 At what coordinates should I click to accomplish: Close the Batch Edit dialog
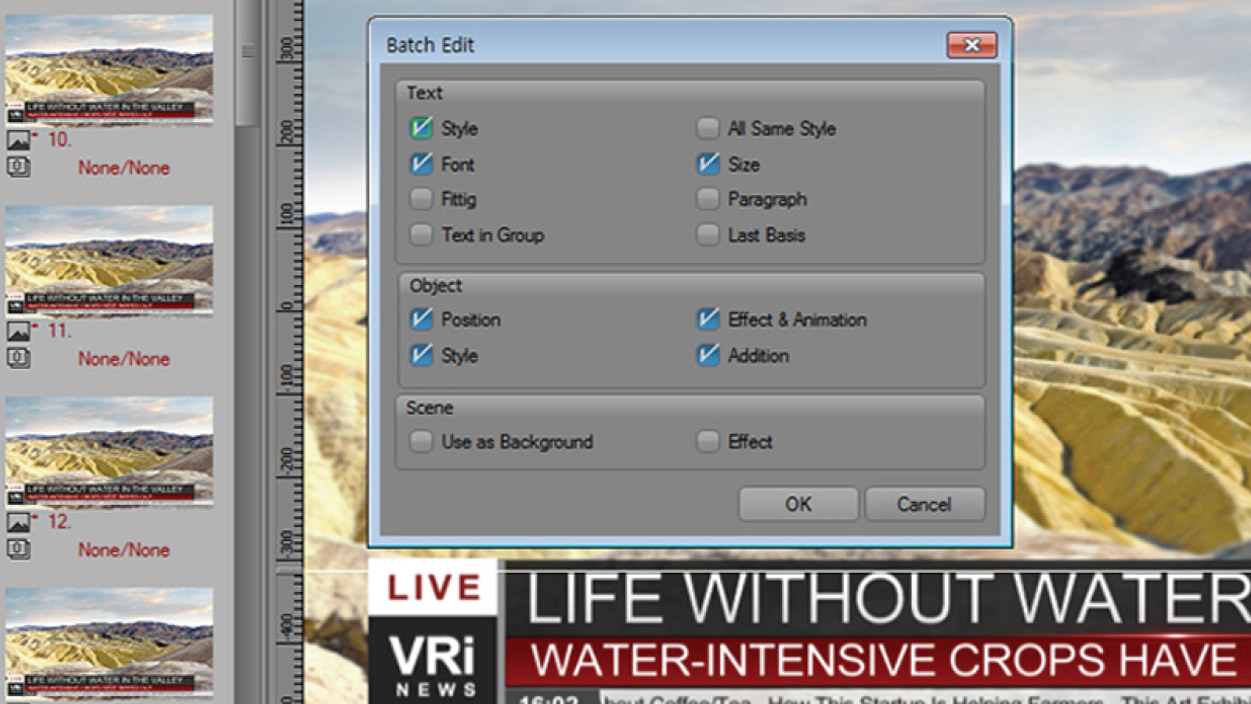(x=971, y=45)
